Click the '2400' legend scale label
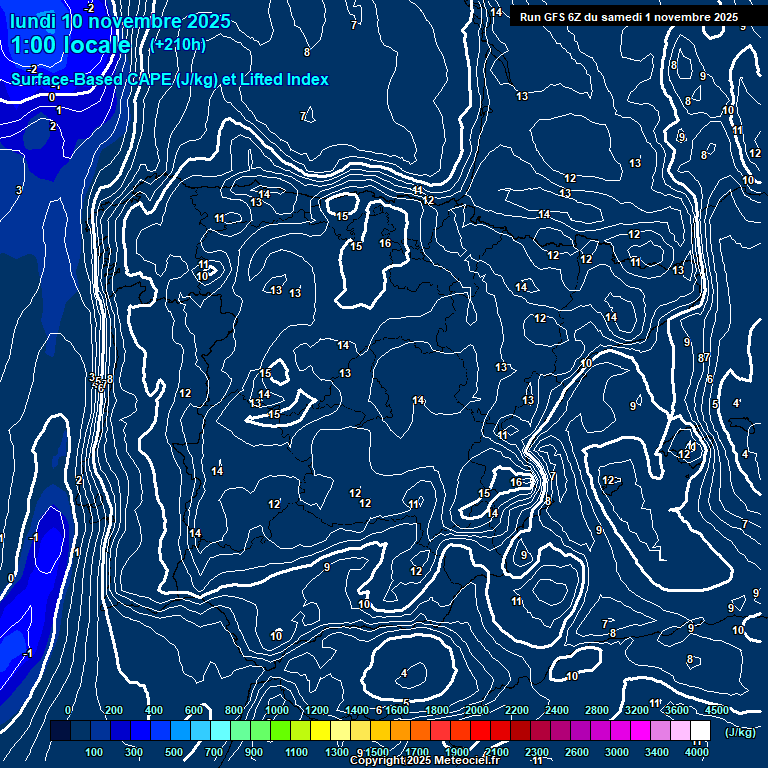The width and height of the screenshot is (768, 768). coord(557,710)
